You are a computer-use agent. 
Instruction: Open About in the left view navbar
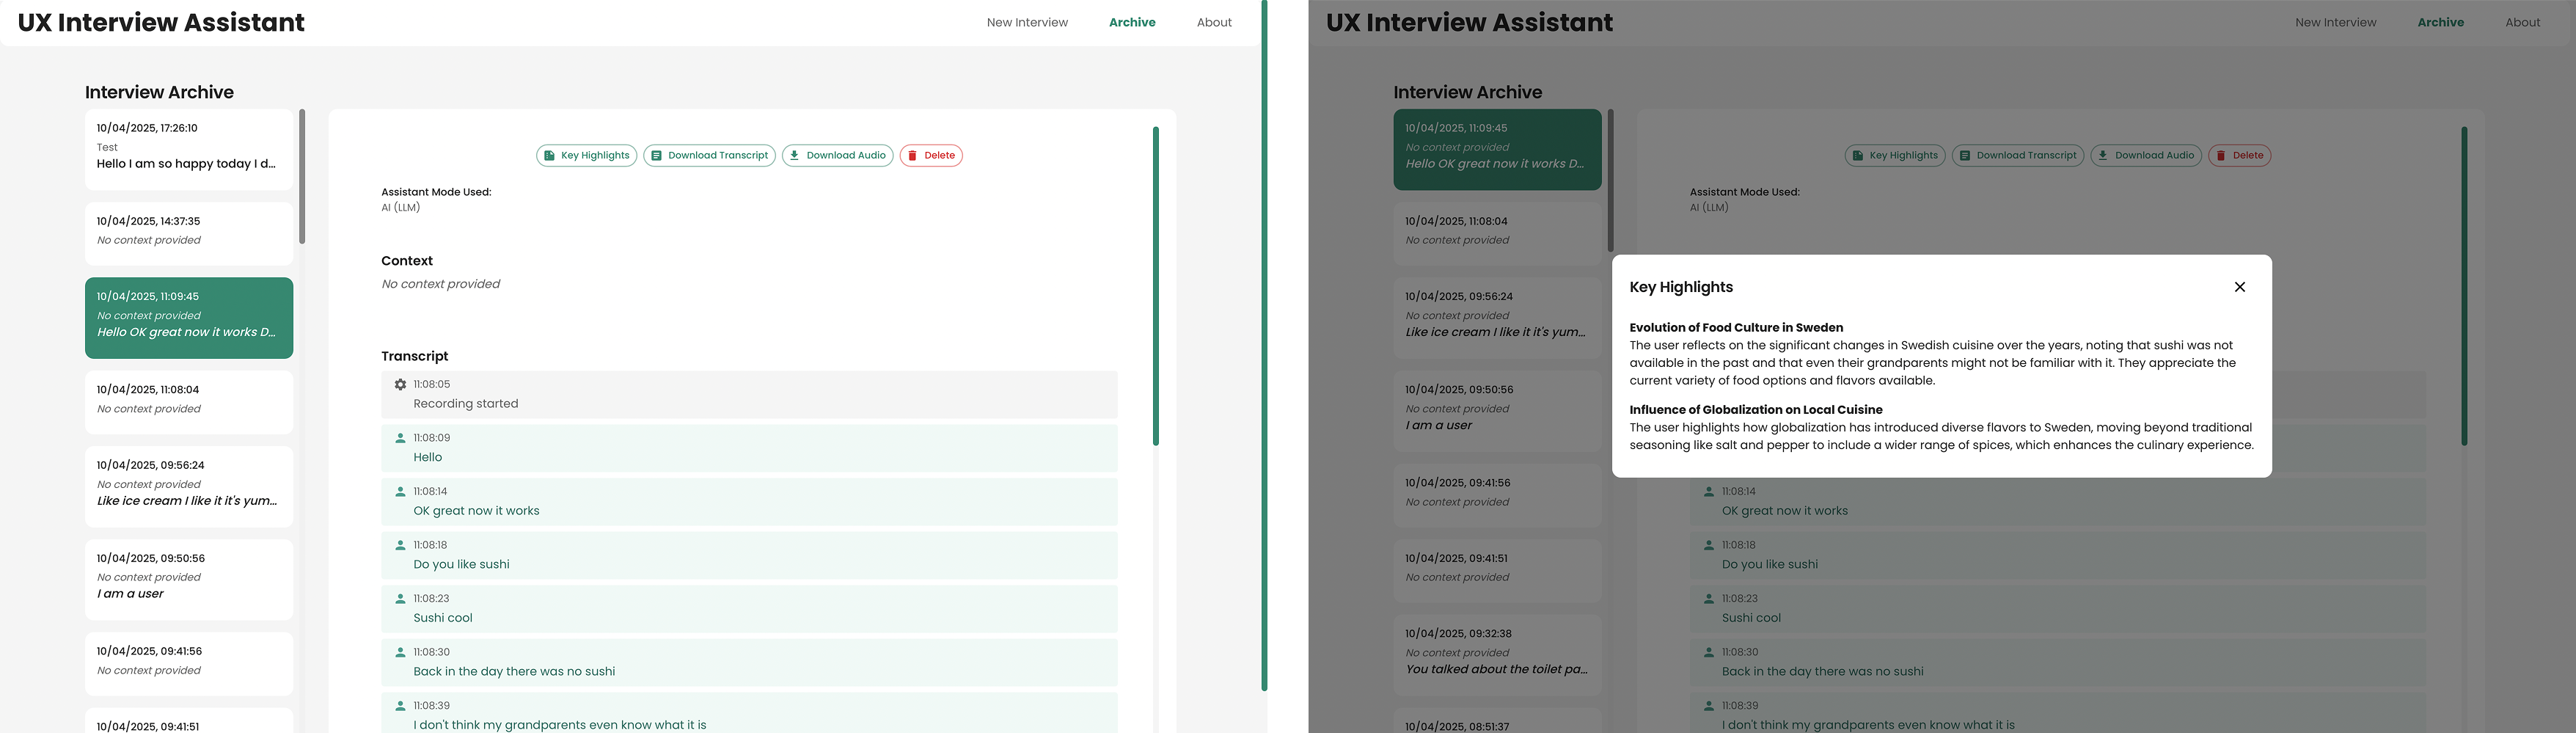coord(1214,22)
